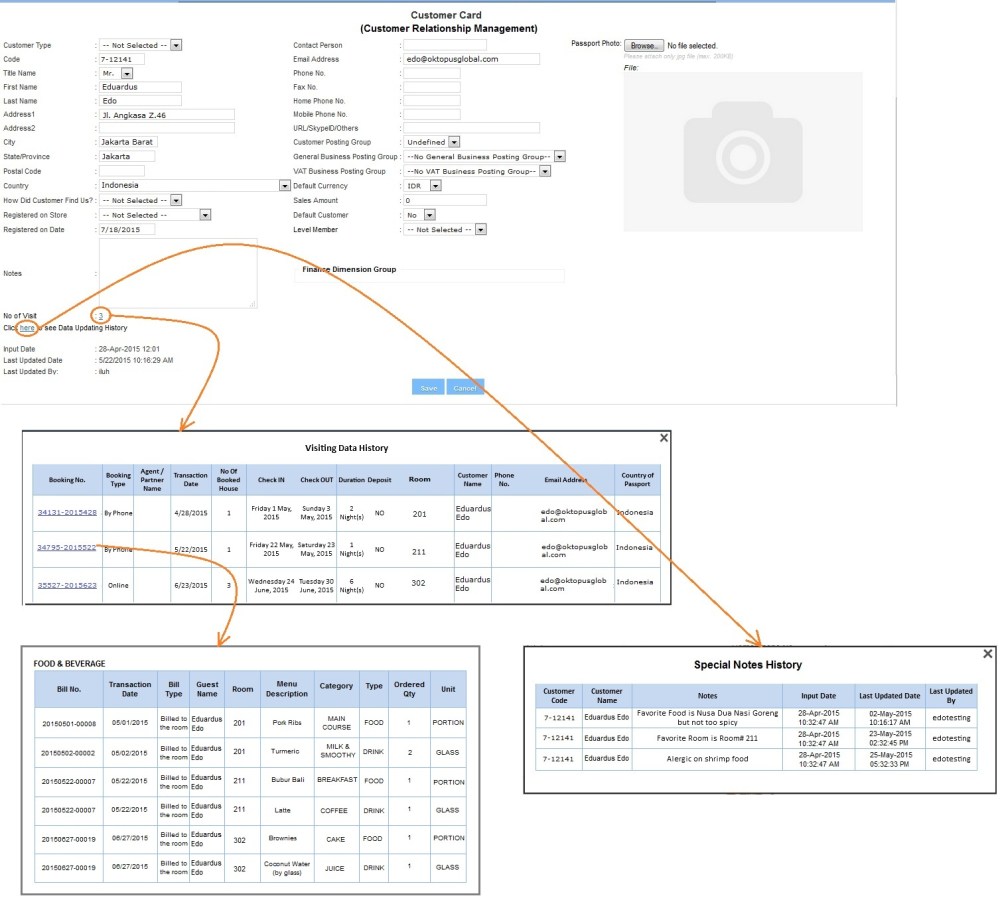Close the Visiting Data History popup
The height and width of the screenshot is (898, 1000).
coord(664,438)
